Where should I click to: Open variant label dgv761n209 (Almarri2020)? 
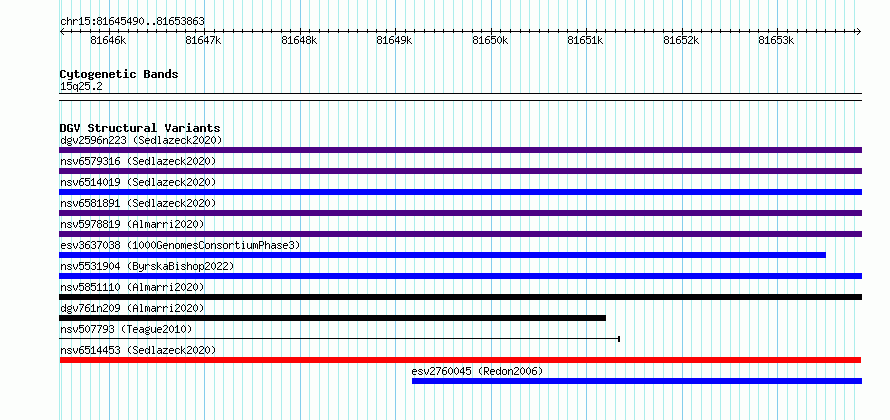point(132,308)
